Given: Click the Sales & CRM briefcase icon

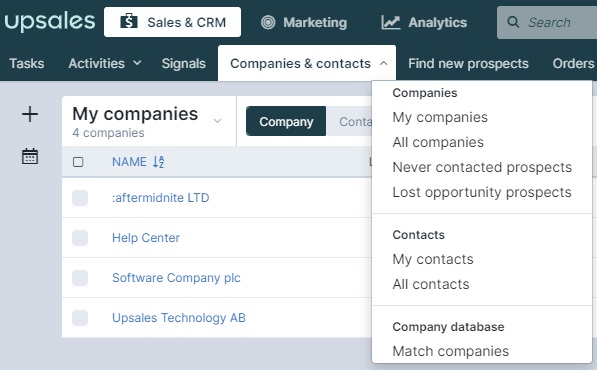Looking at the screenshot, I should click(129, 22).
